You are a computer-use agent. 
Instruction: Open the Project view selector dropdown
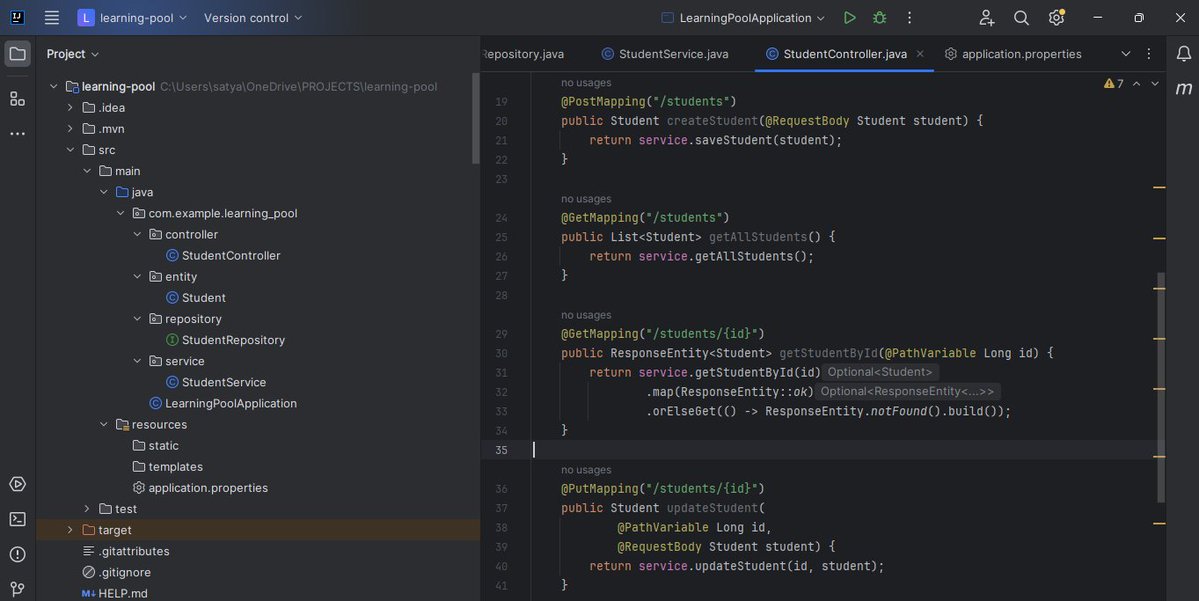pos(73,54)
